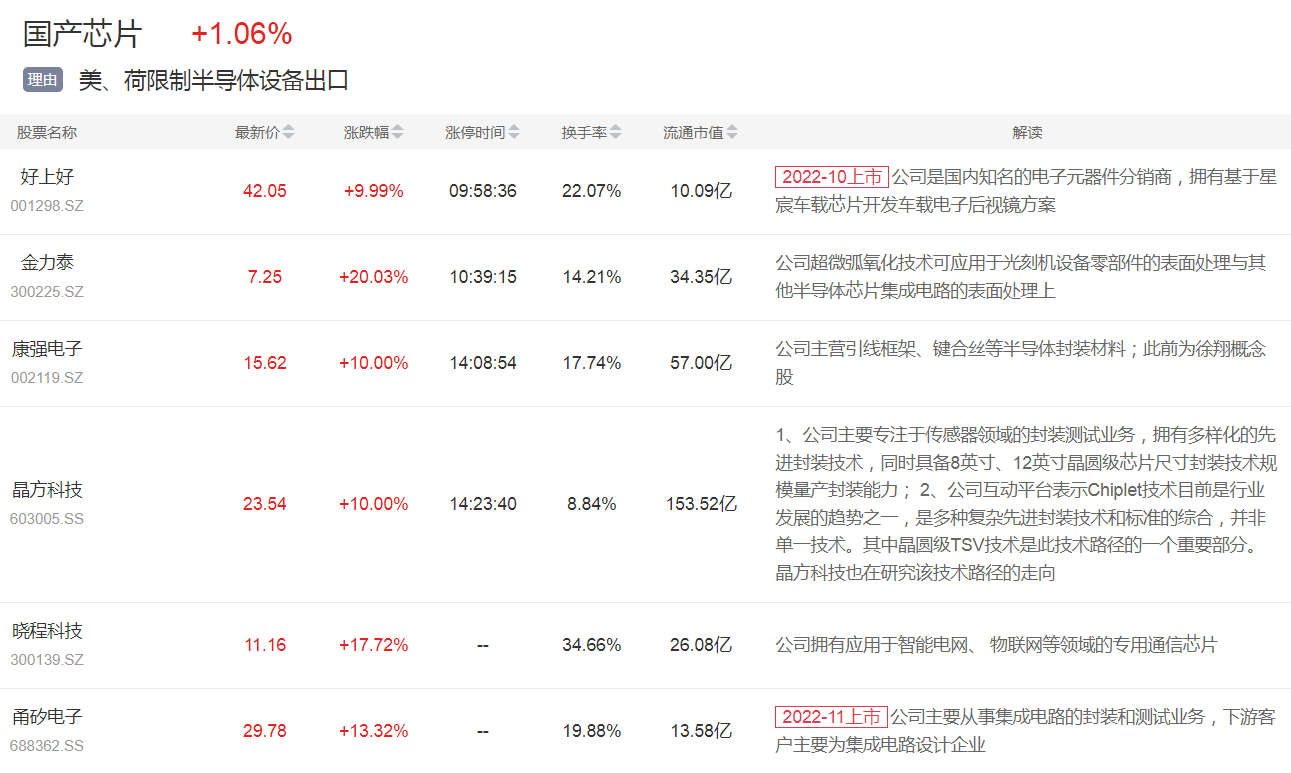
Task: Open stock 金力泰
Action: [47, 263]
